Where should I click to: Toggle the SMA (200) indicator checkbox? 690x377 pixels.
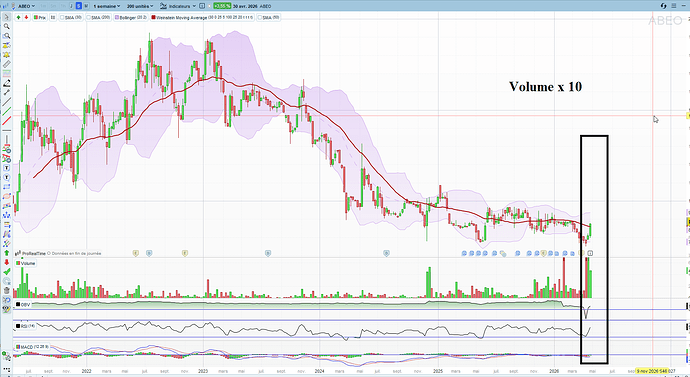tap(89, 17)
